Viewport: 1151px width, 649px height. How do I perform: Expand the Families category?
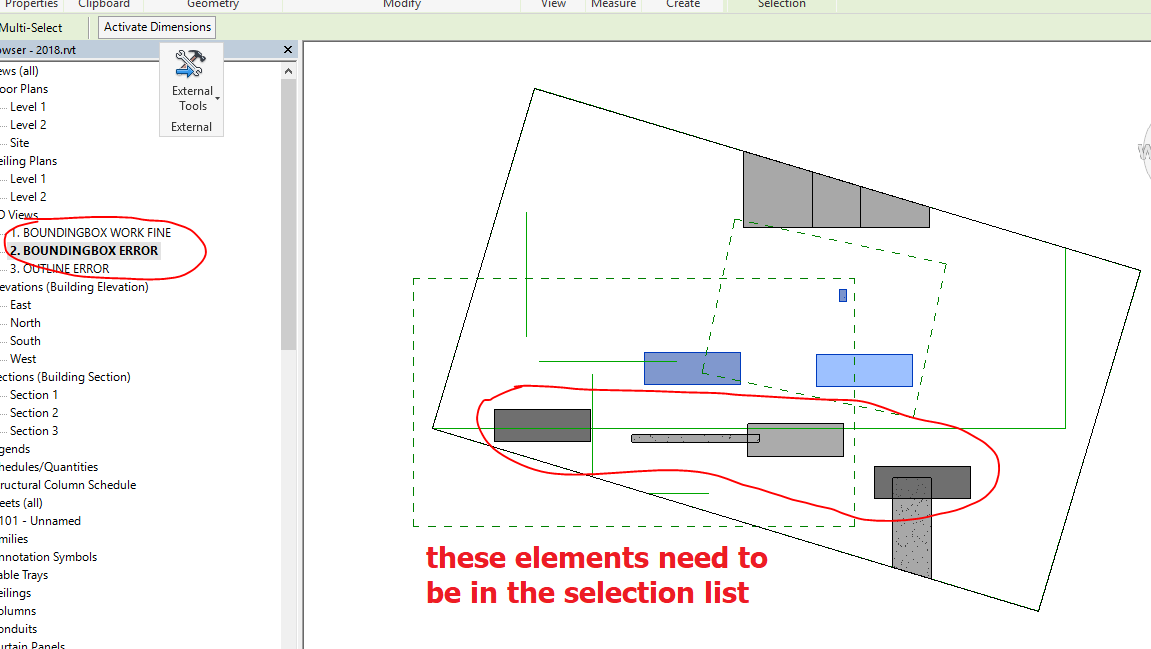[x=19, y=538]
